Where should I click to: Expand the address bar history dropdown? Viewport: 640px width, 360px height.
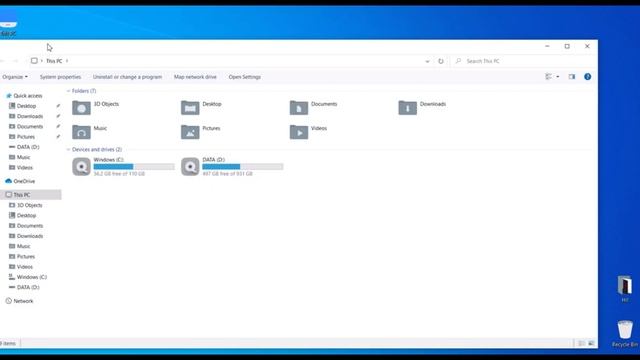pos(427,61)
